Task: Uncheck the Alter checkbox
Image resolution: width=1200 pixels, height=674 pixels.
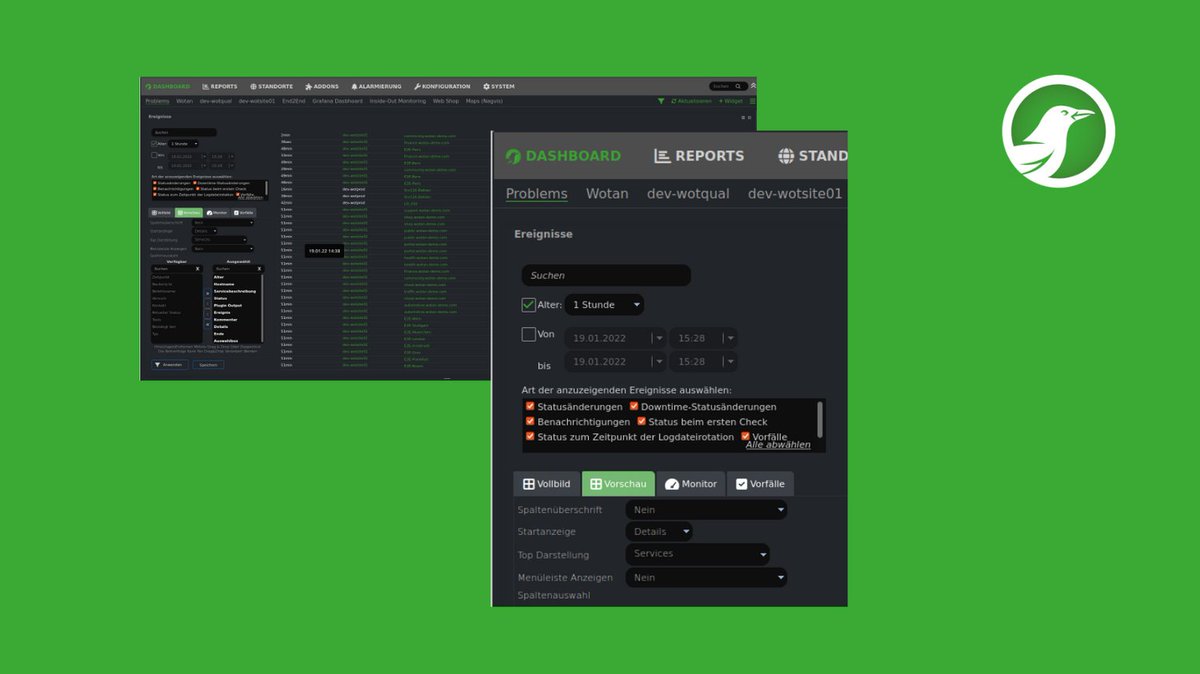Action: pos(531,304)
